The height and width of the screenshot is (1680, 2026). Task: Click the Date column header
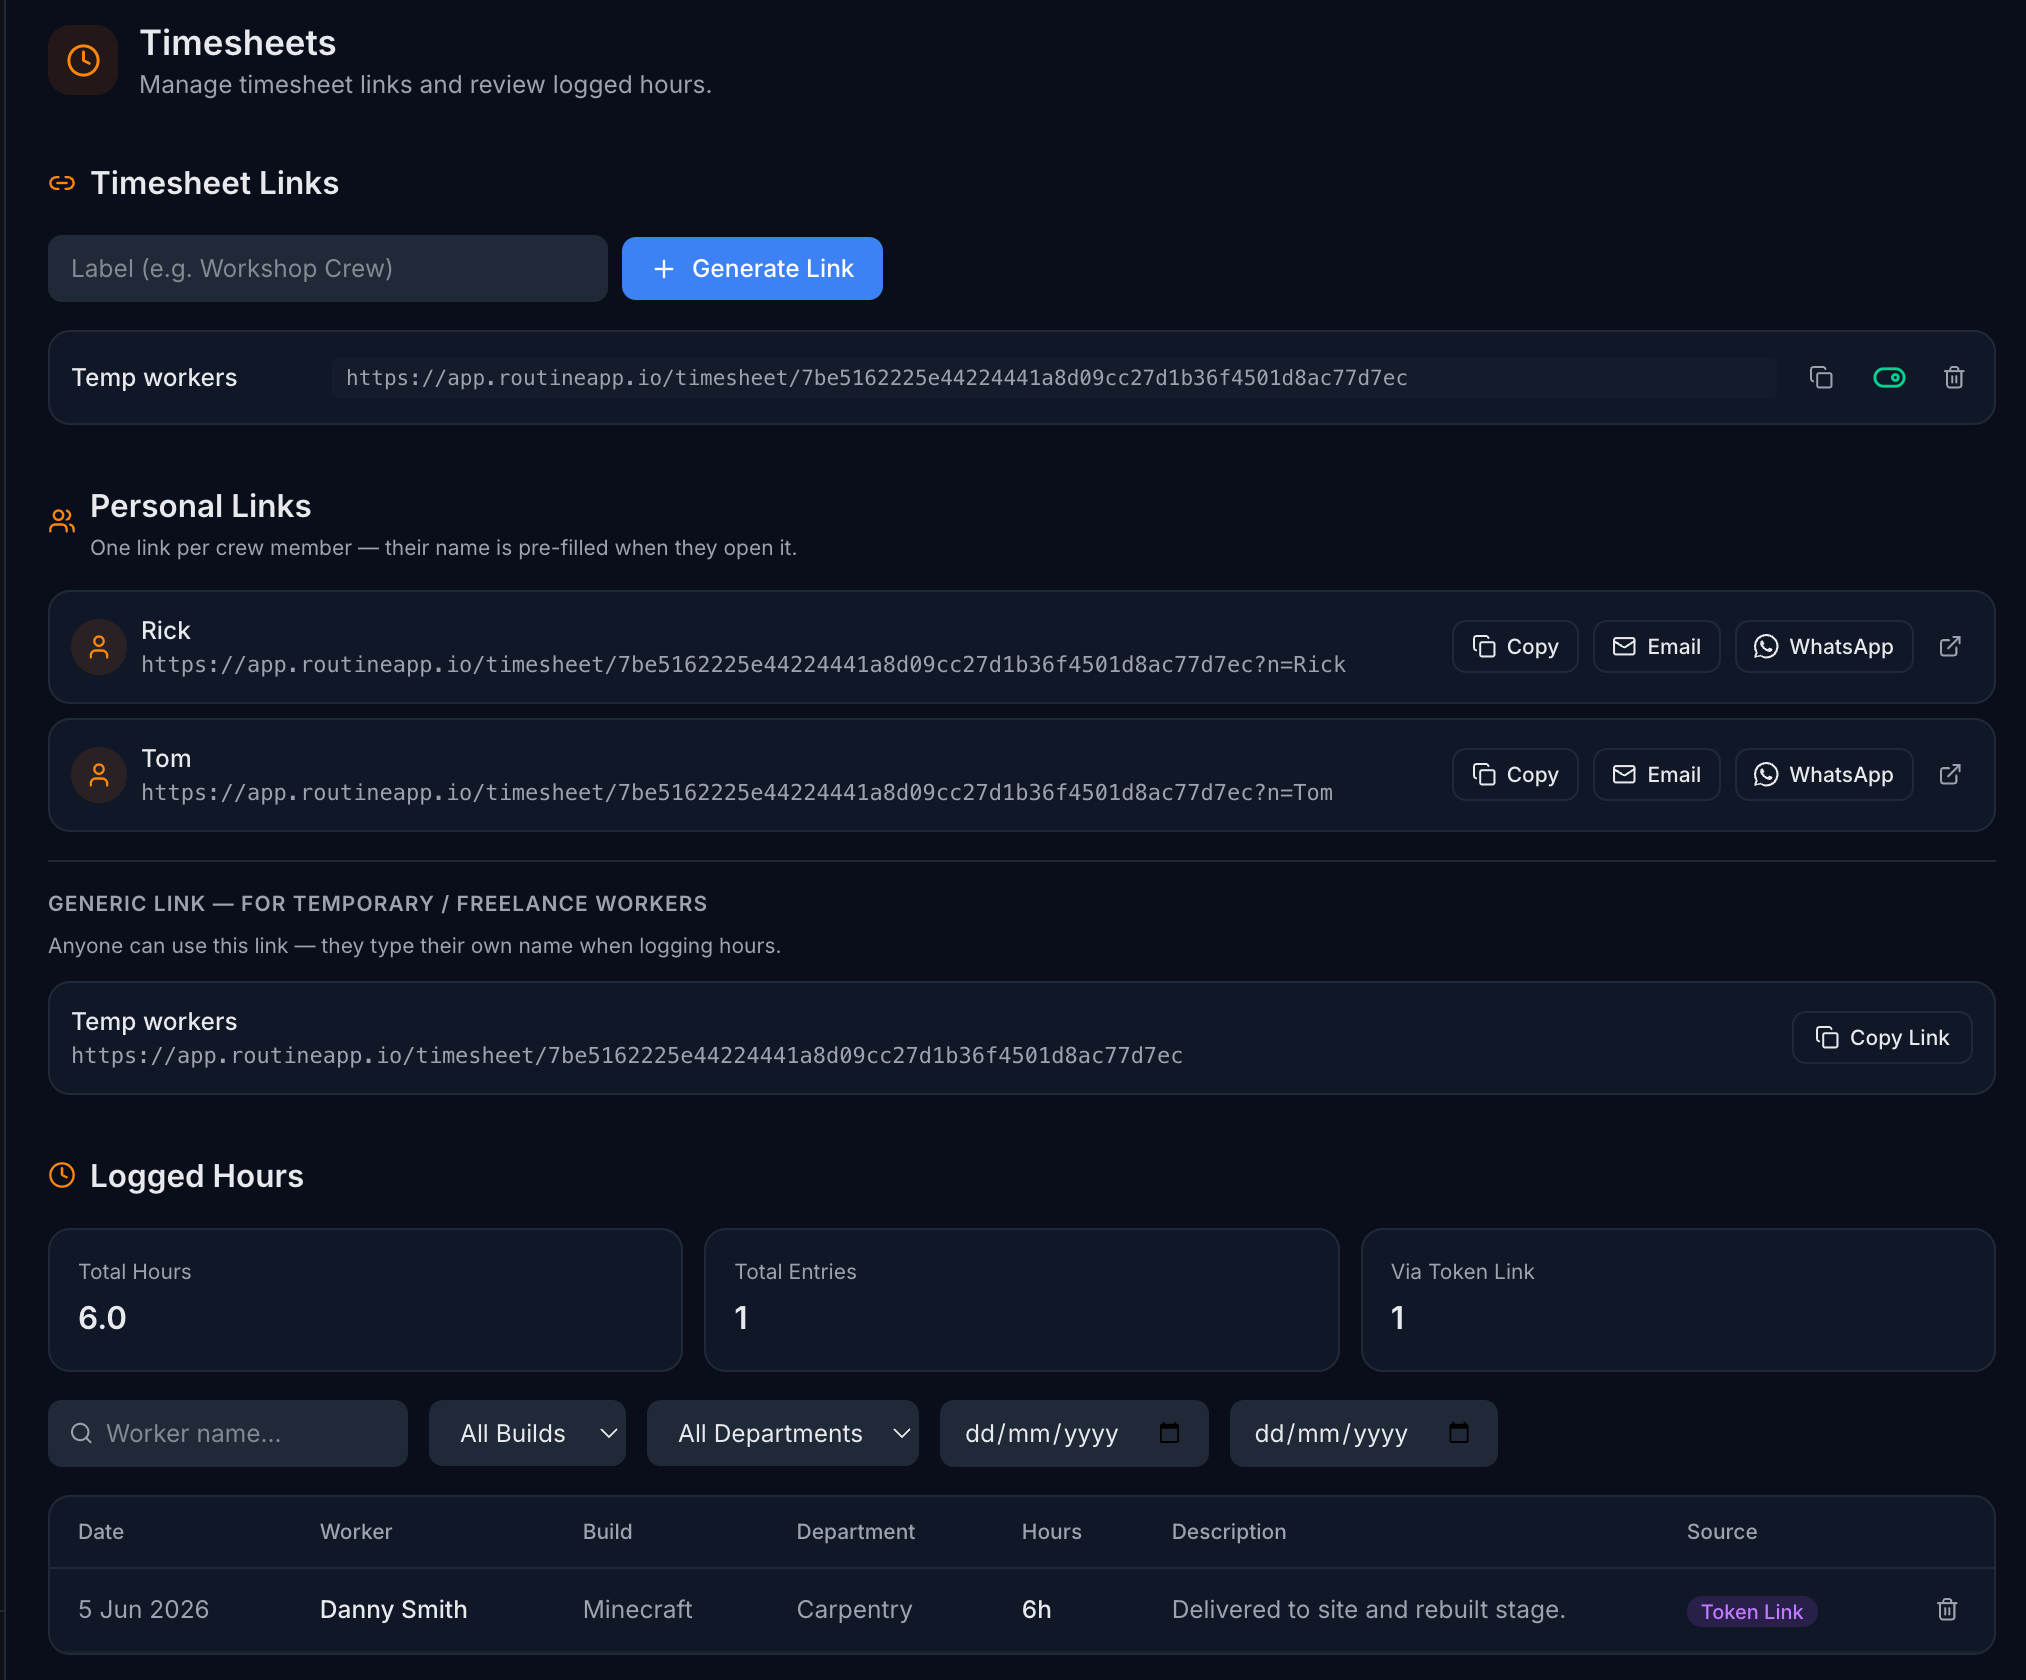click(x=101, y=1531)
